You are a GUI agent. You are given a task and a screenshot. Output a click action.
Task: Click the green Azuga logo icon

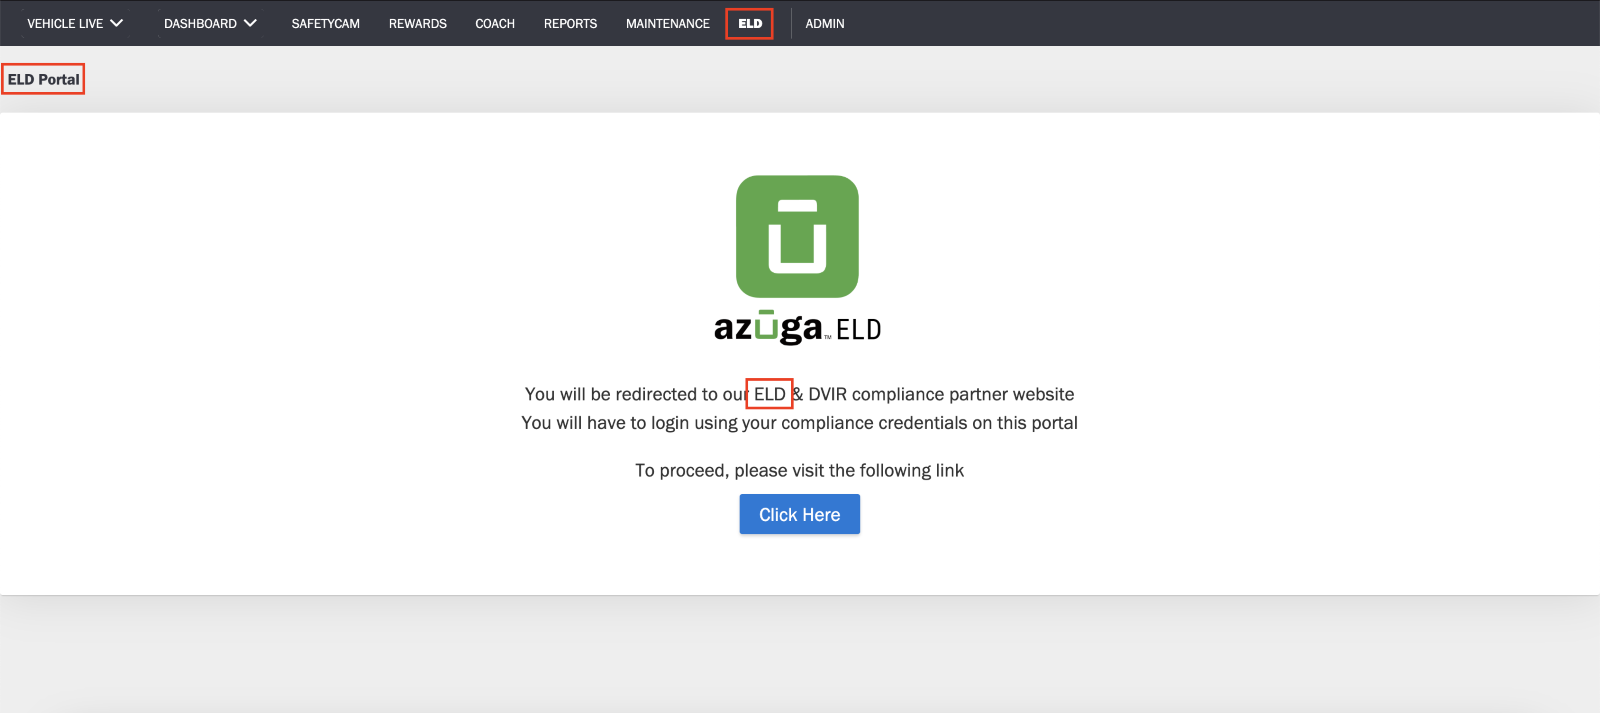point(797,236)
